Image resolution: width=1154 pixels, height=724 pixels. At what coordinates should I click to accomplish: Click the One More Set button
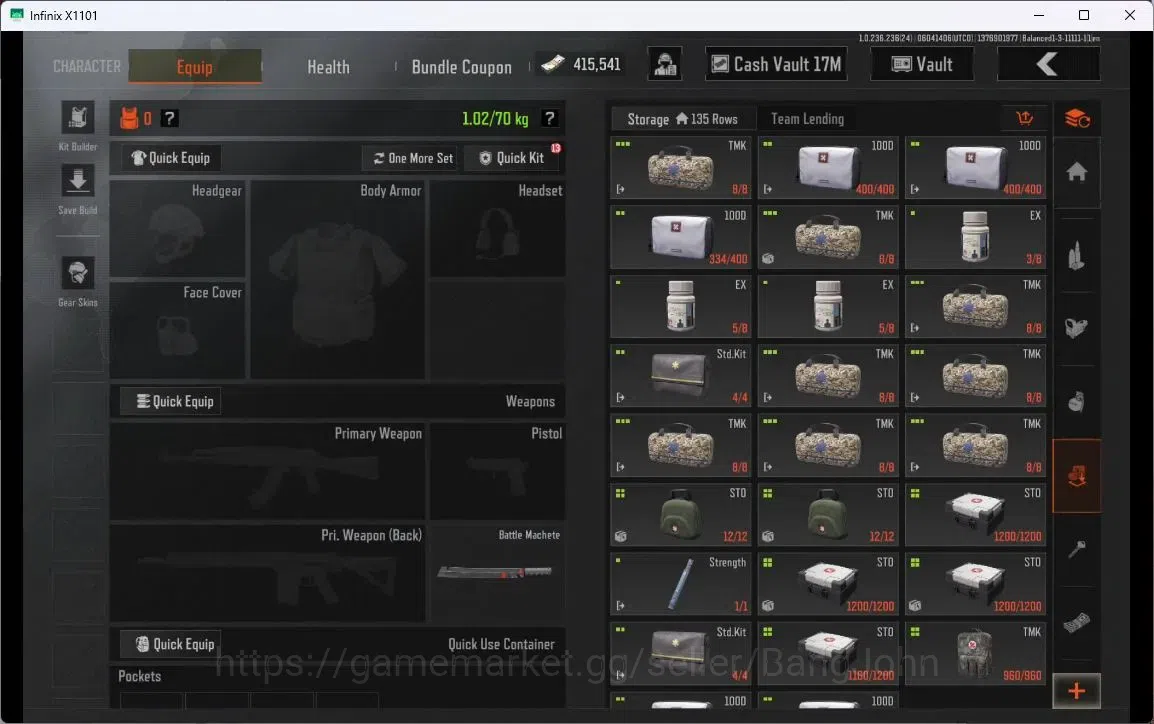pyautogui.click(x=412, y=157)
